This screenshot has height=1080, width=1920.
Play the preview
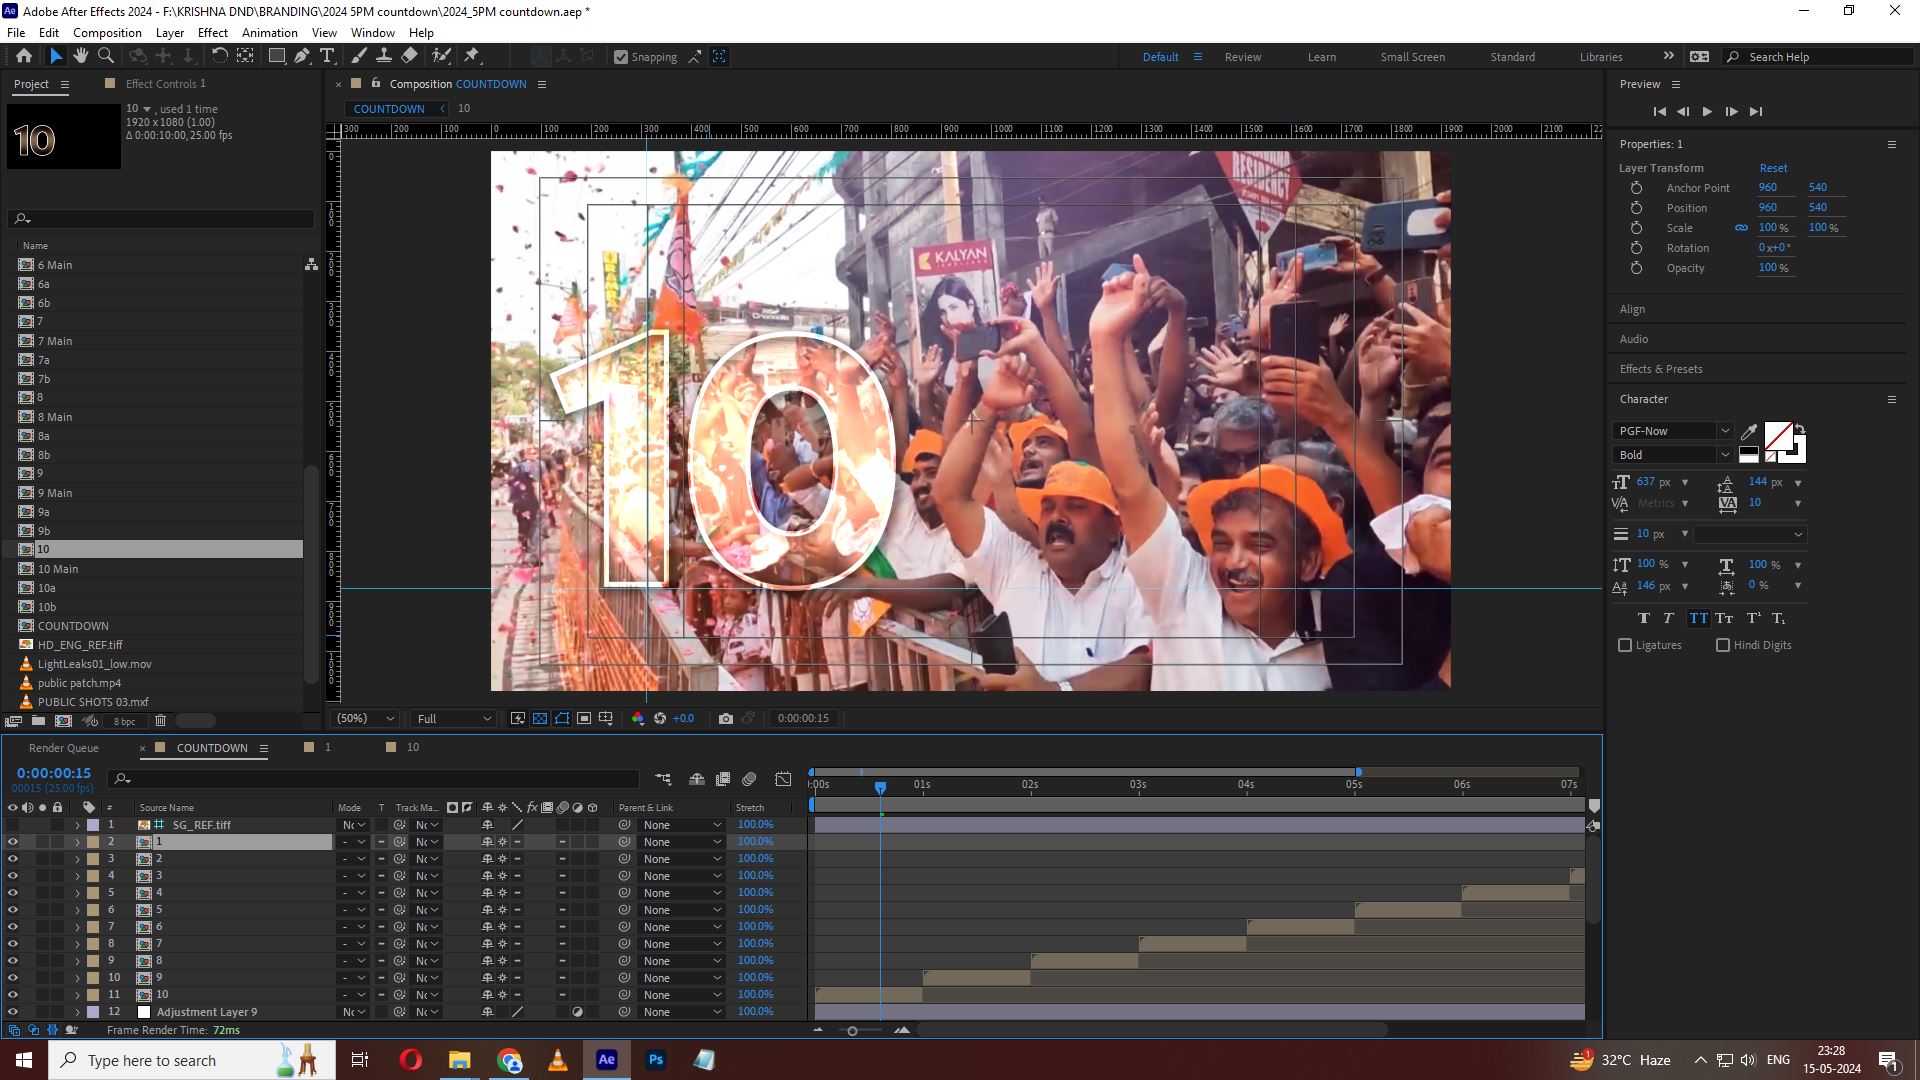(1707, 111)
